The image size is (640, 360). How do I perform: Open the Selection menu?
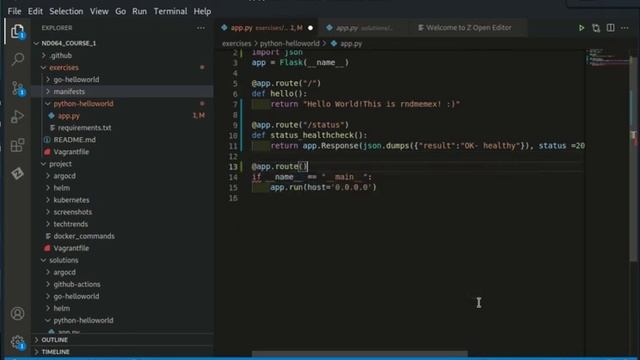click(x=66, y=11)
